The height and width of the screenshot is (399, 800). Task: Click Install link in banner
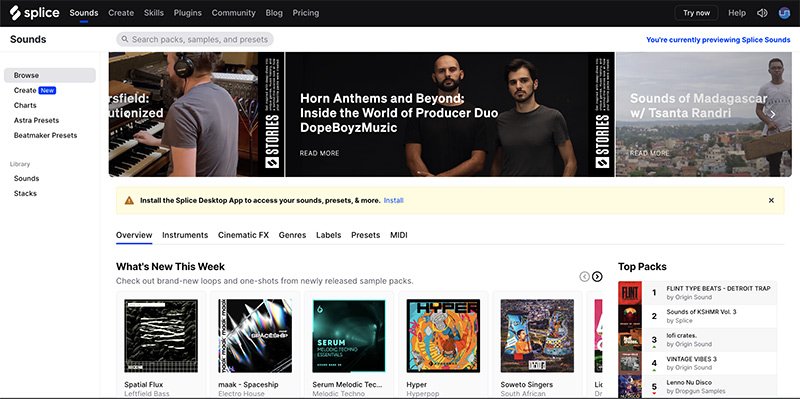(x=393, y=201)
